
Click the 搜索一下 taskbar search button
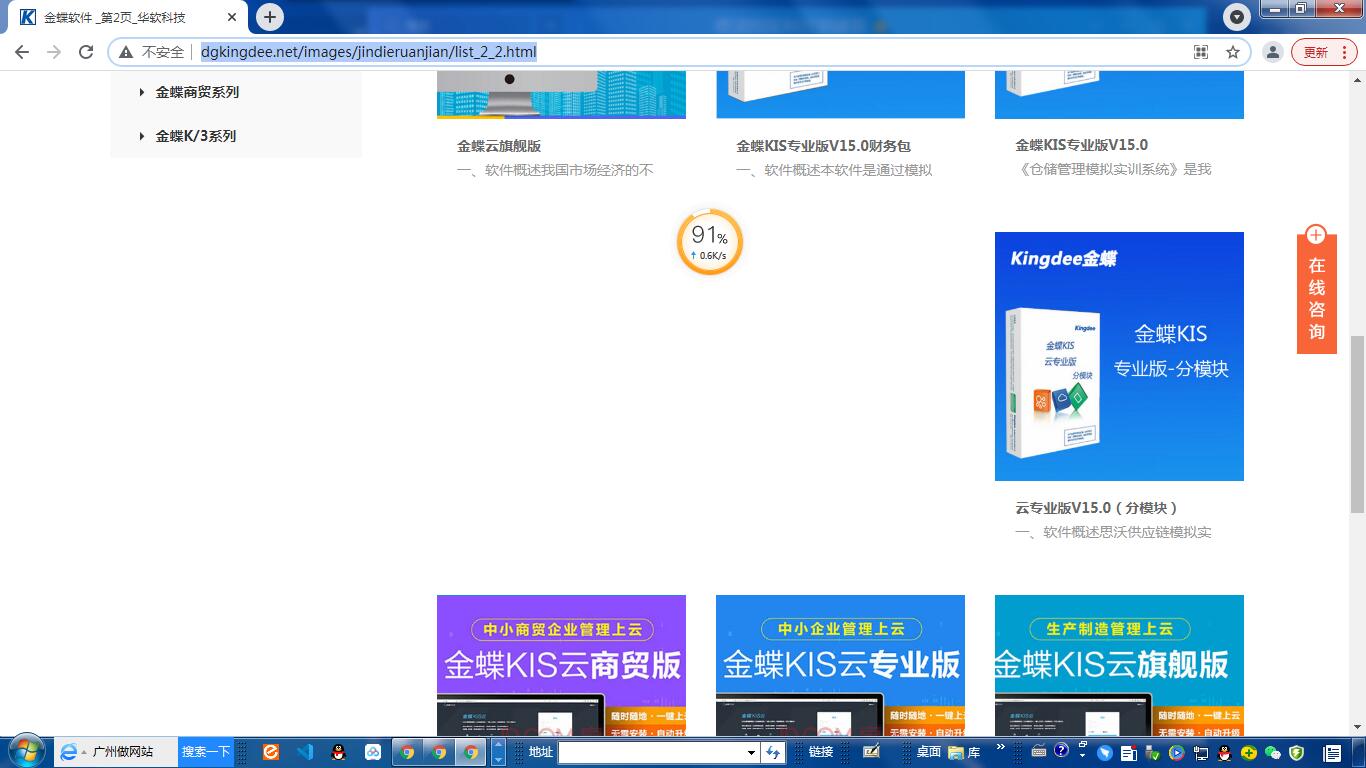pyautogui.click(x=206, y=752)
